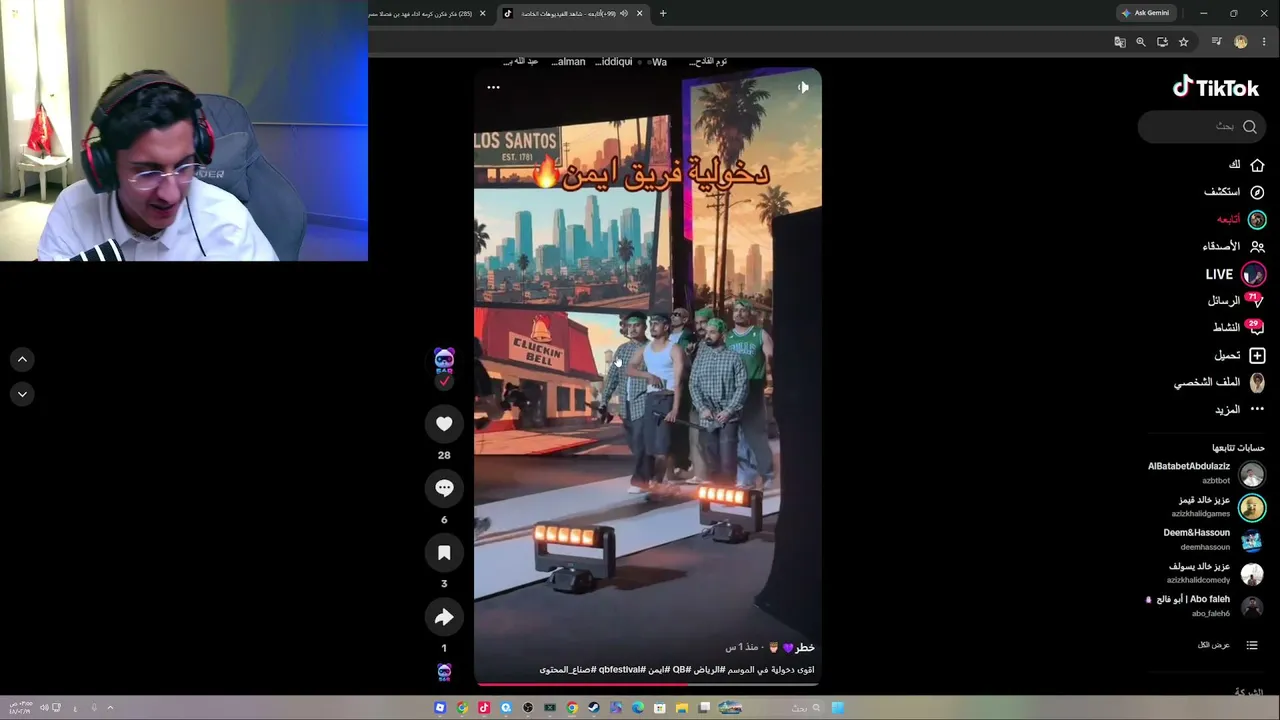Open the video creator's avatar beside the video
1280x720 pixels.
[x=444, y=360]
